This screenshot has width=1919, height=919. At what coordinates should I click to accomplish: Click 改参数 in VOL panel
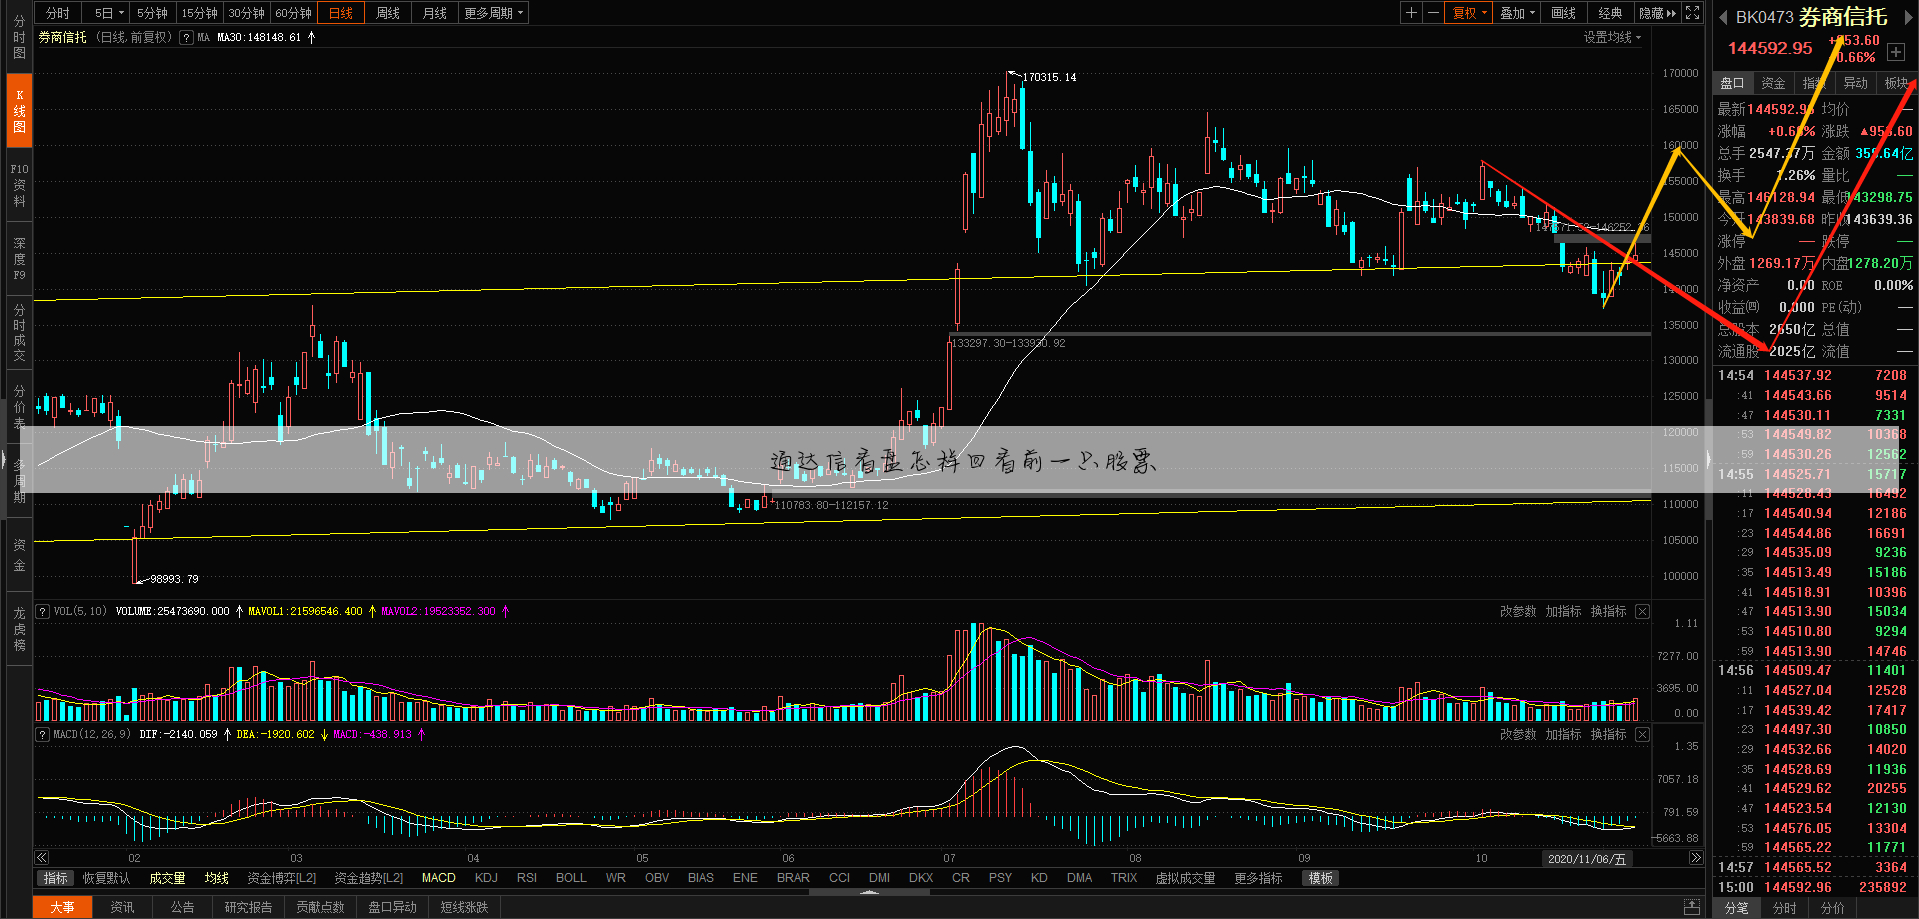(x=1518, y=611)
